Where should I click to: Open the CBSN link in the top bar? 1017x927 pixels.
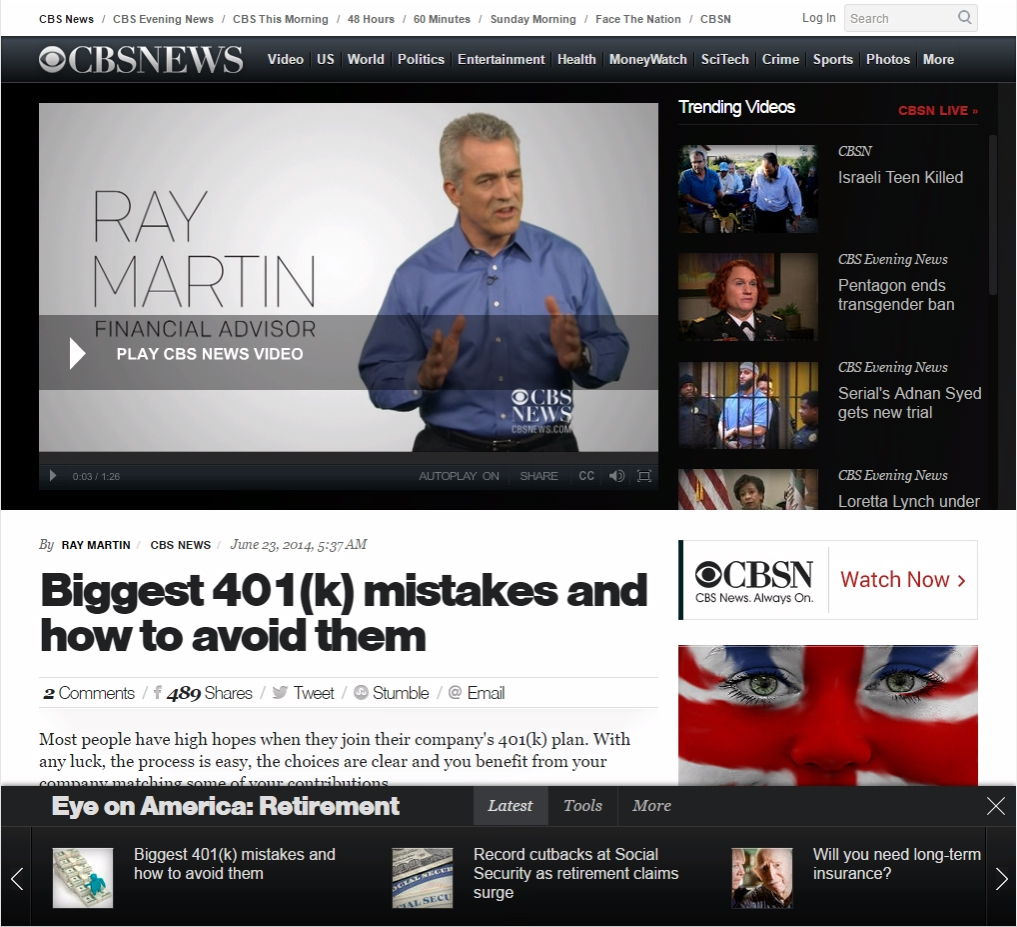[x=715, y=19]
